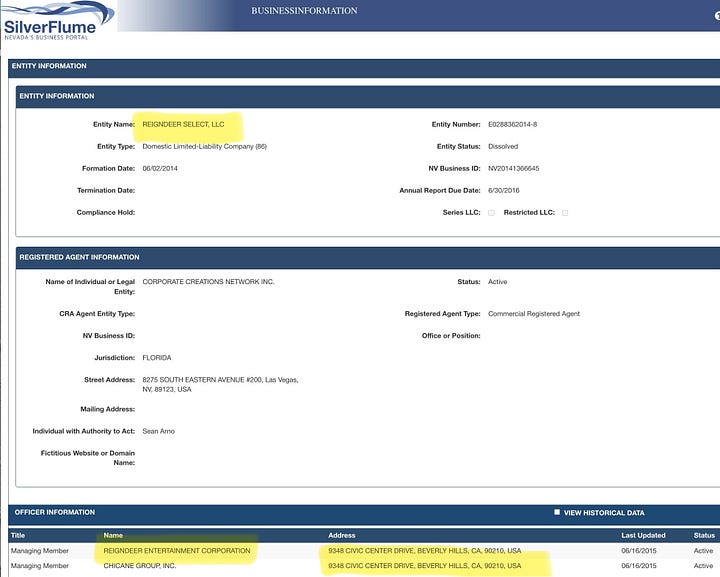Click the Status column header in officer table
This screenshot has width=720, height=577.
pos(704,535)
